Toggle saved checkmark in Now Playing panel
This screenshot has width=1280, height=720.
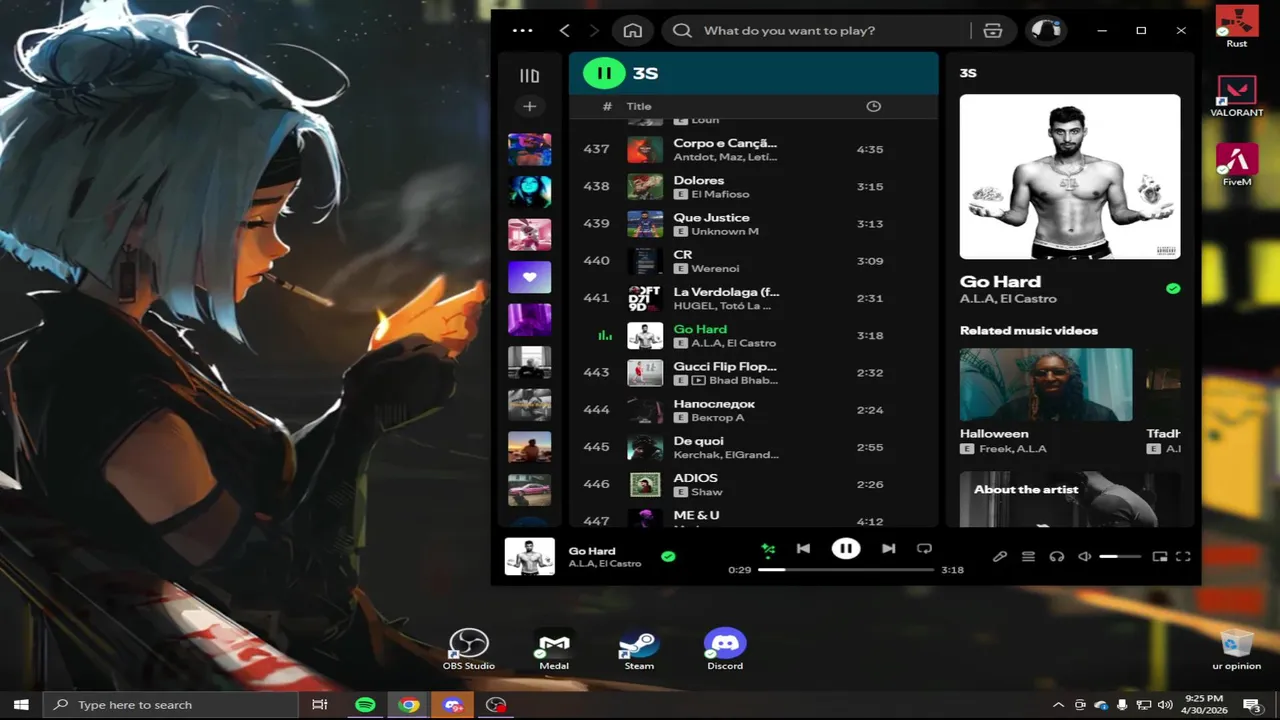click(x=1173, y=288)
